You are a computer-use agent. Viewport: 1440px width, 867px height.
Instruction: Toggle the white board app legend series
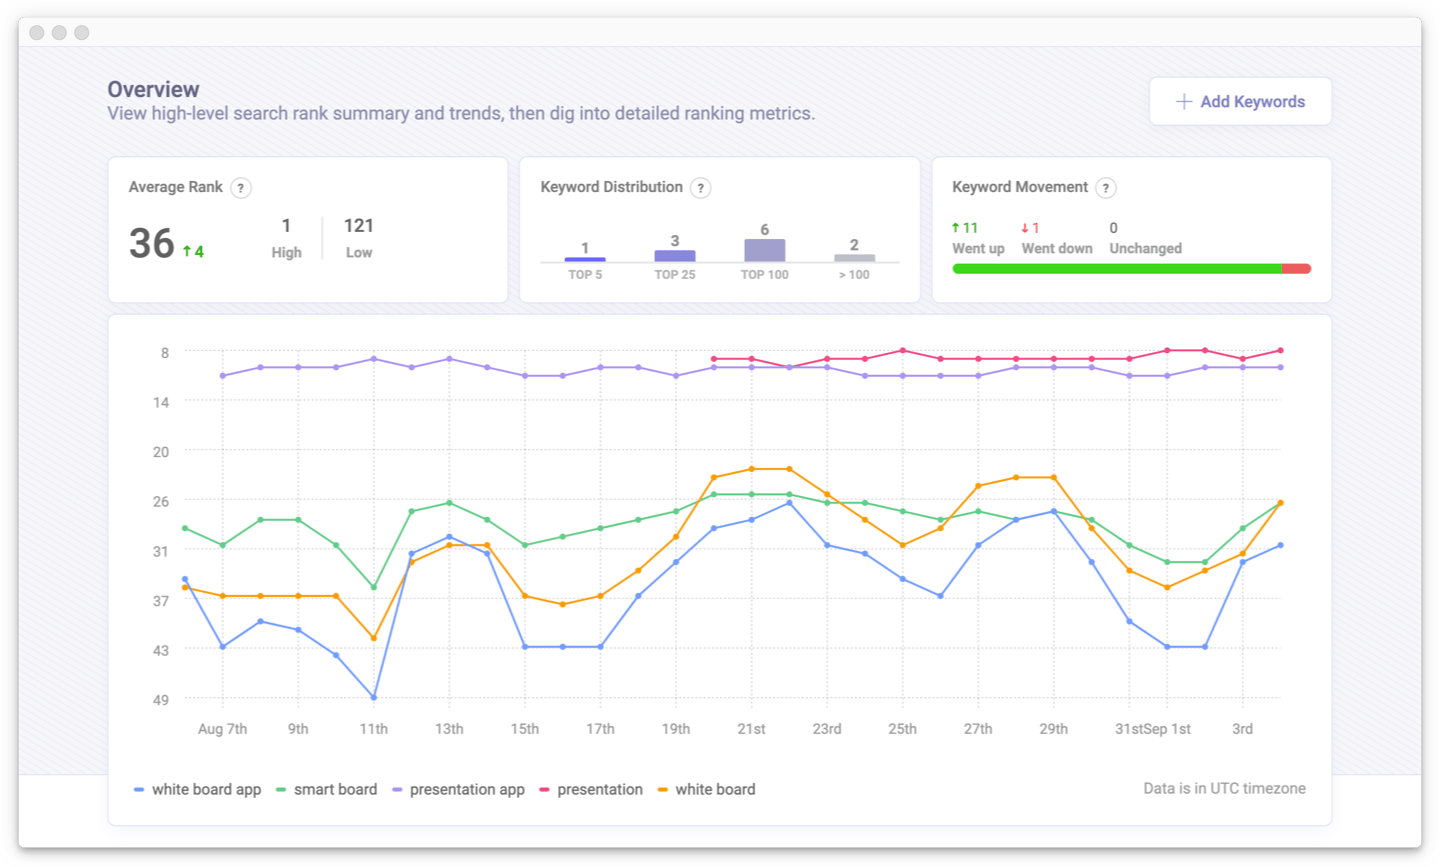pyautogui.click(x=197, y=789)
